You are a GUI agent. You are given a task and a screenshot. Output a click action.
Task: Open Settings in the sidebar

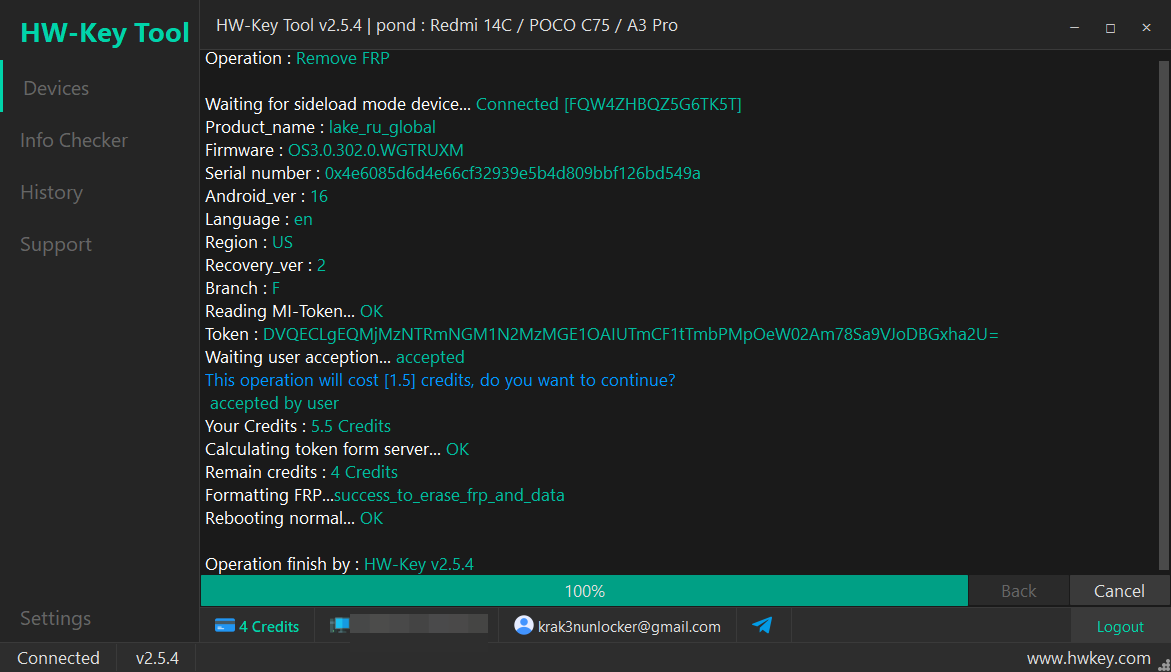point(55,618)
